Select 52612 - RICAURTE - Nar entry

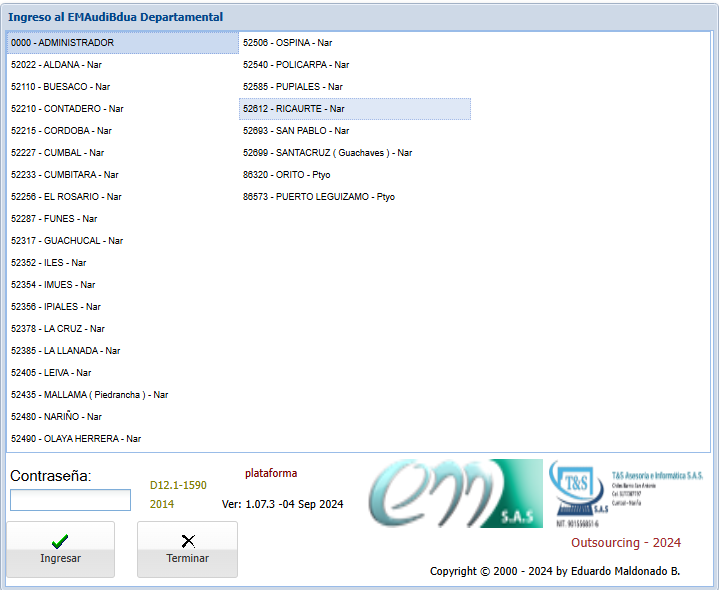[x=294, y=109]
